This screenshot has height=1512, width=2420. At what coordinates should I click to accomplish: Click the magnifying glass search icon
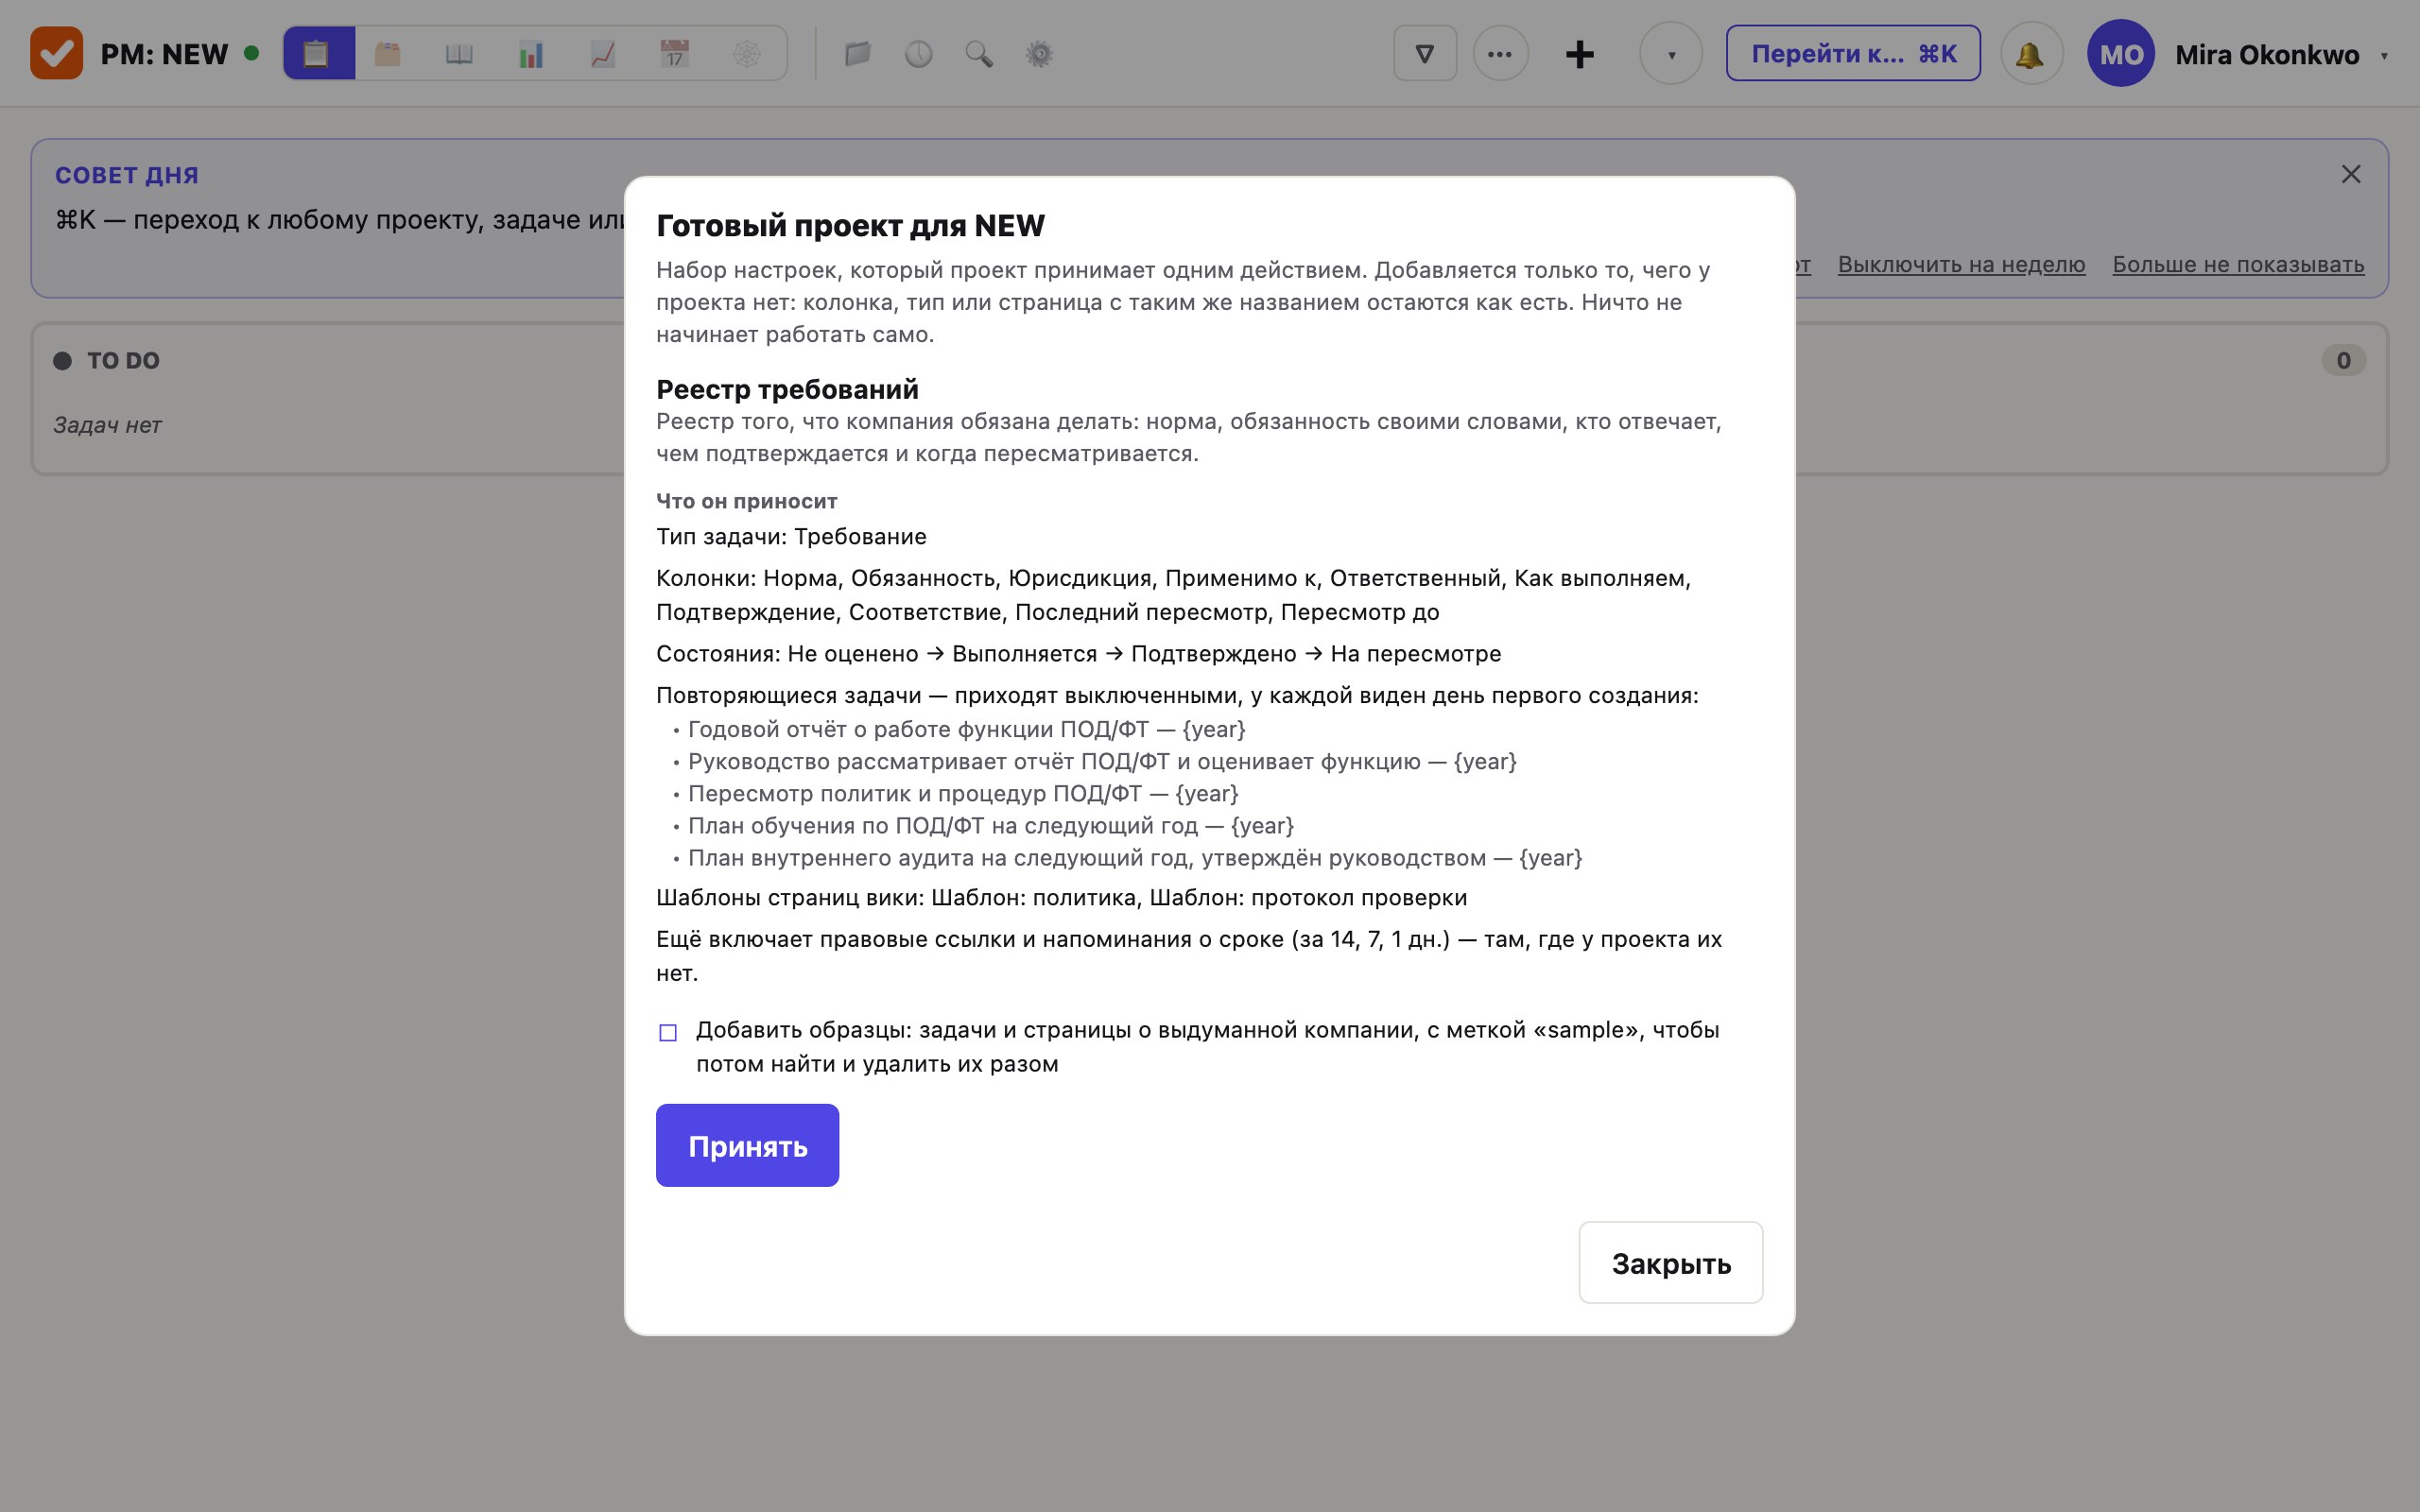pos(979,53)
